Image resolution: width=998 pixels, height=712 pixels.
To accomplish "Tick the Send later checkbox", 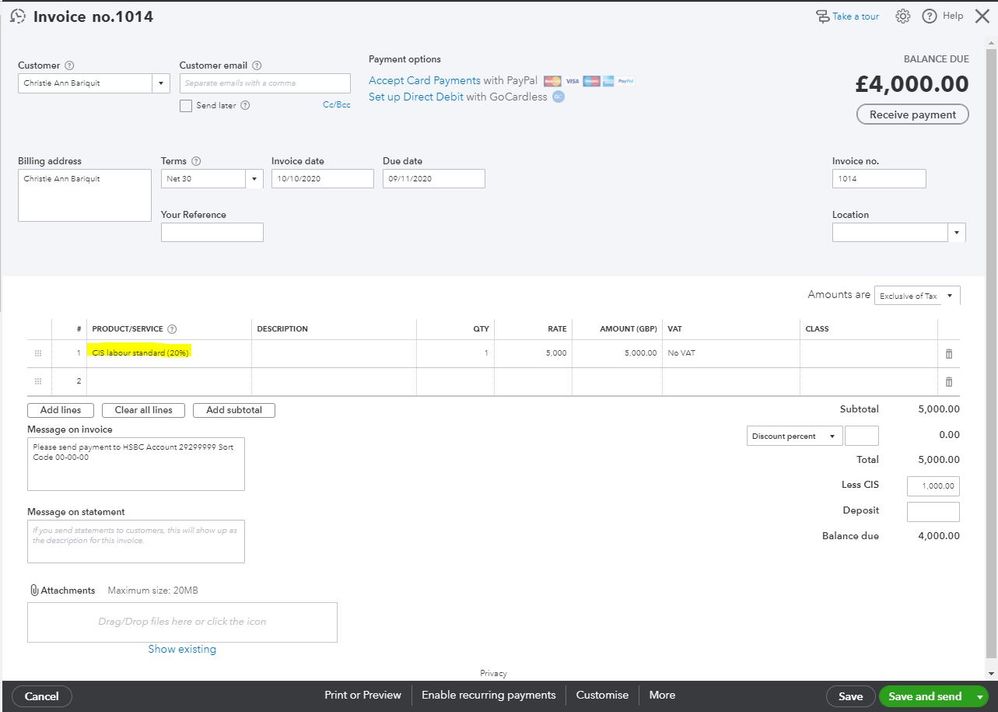I will click(186, 106).
